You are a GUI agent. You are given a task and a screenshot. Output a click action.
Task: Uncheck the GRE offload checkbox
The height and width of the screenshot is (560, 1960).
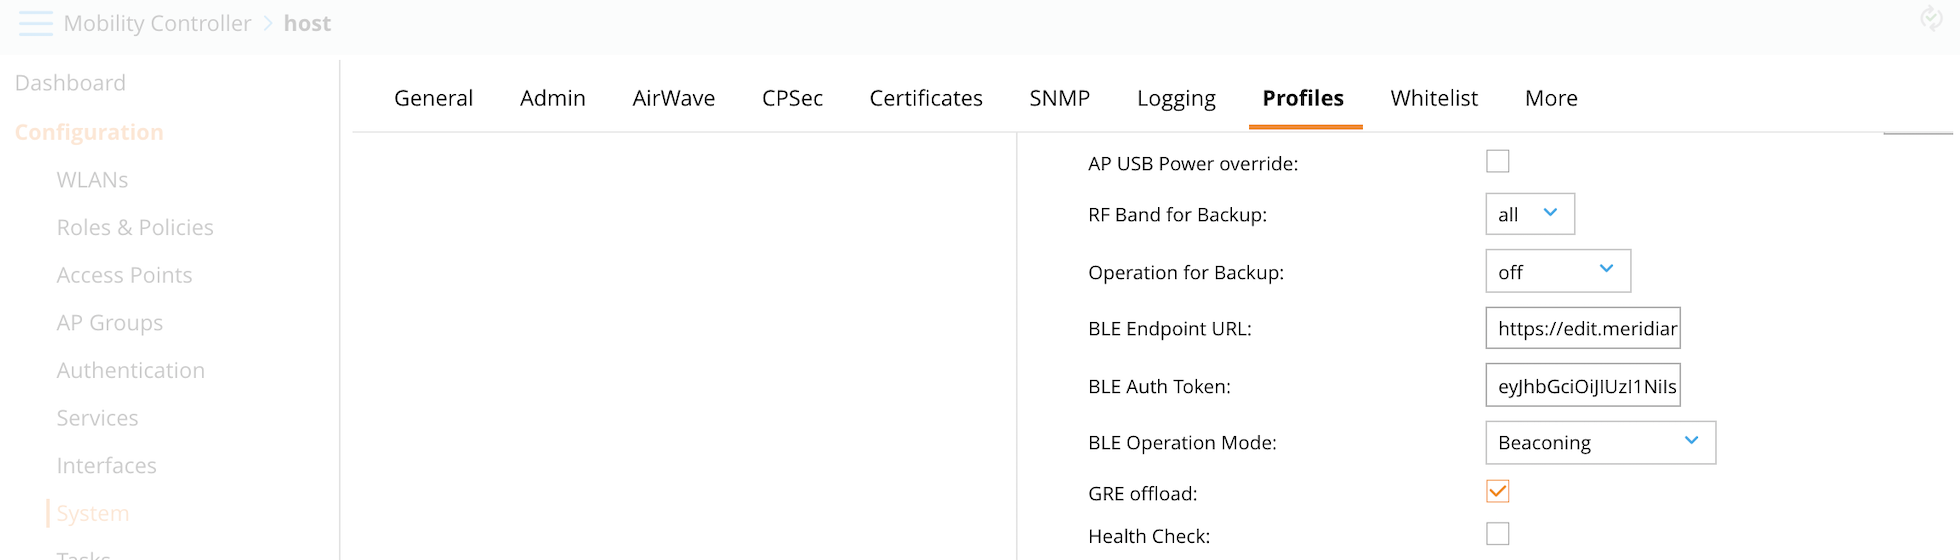tap(1497, 491)
